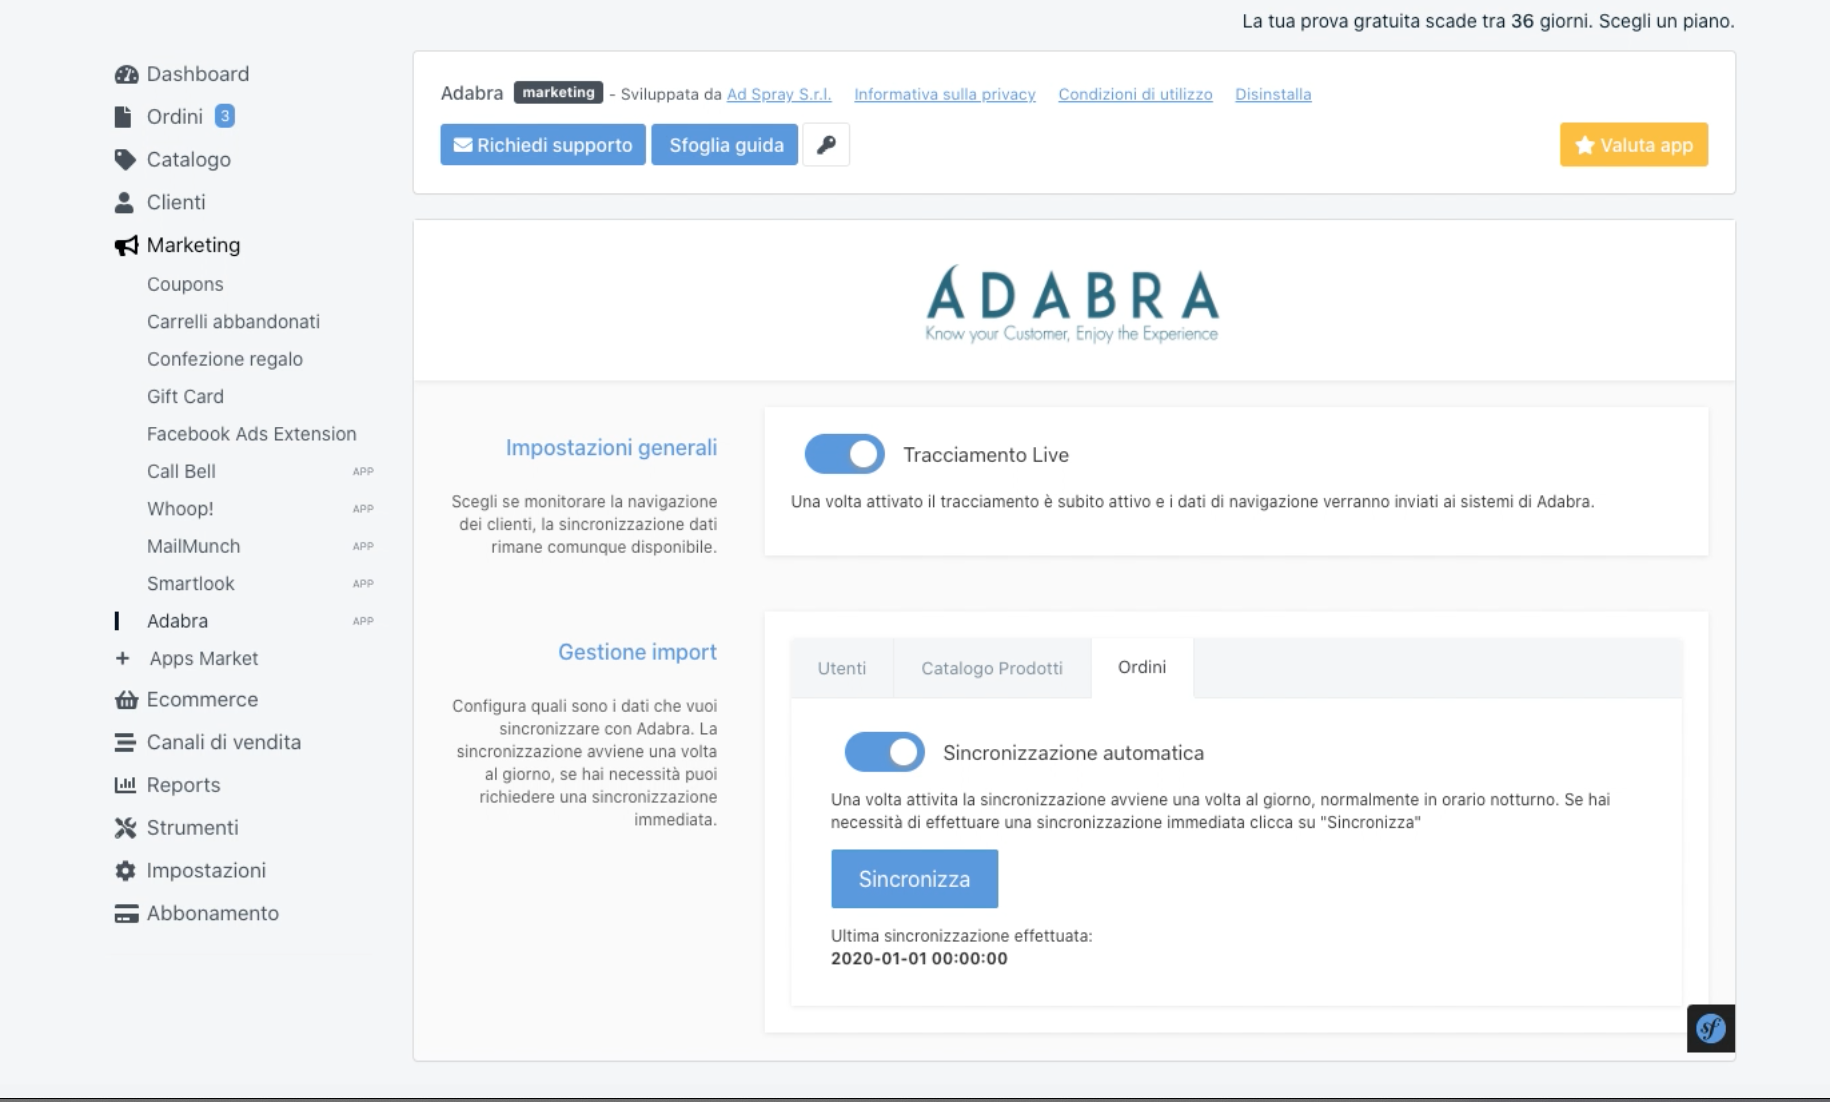
Task: Click the orders badge showing 3
Action: pyautogui.click(x=225, y=116)
